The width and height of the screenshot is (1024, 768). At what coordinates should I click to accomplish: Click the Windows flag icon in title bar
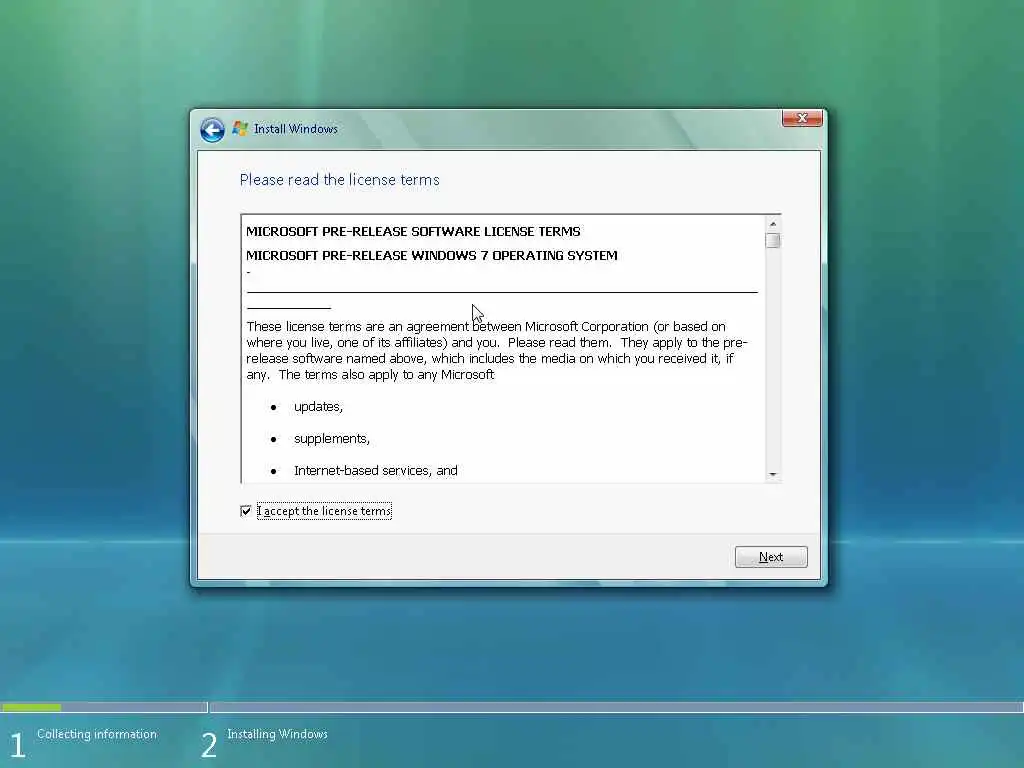click(240, 129)
